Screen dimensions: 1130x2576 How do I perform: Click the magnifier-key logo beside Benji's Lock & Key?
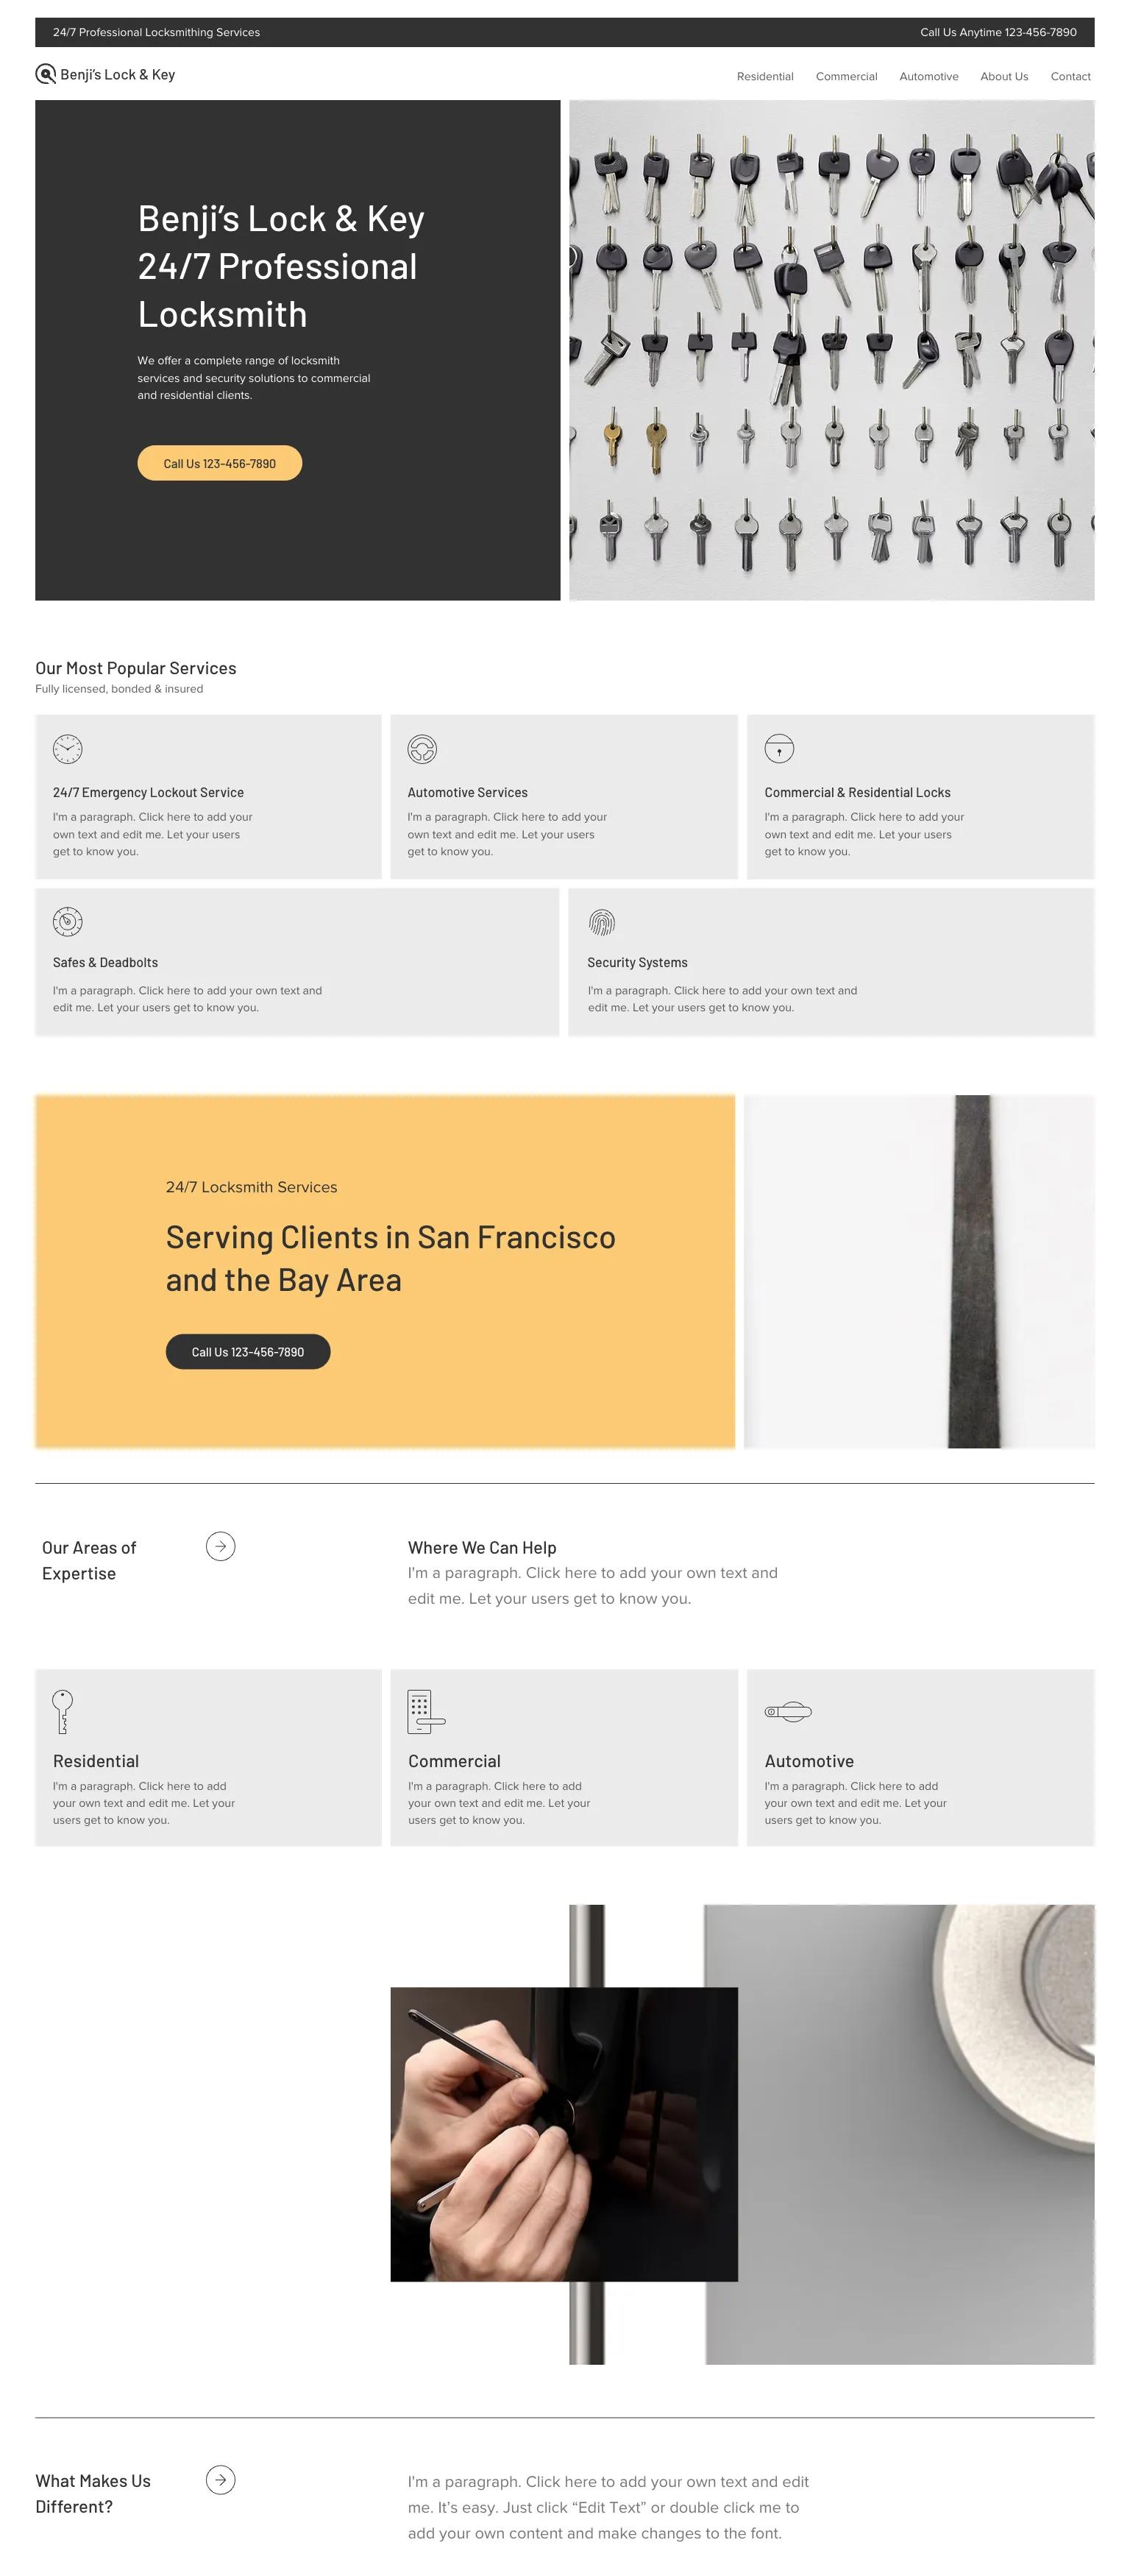tap(44, 74)
